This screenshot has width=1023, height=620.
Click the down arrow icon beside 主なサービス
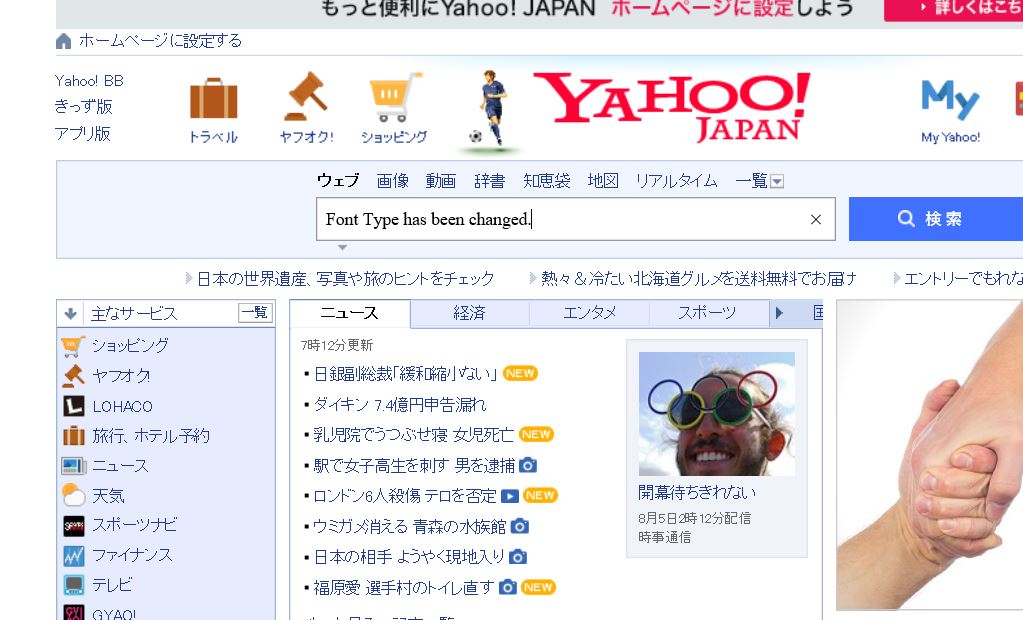[70, 313]
